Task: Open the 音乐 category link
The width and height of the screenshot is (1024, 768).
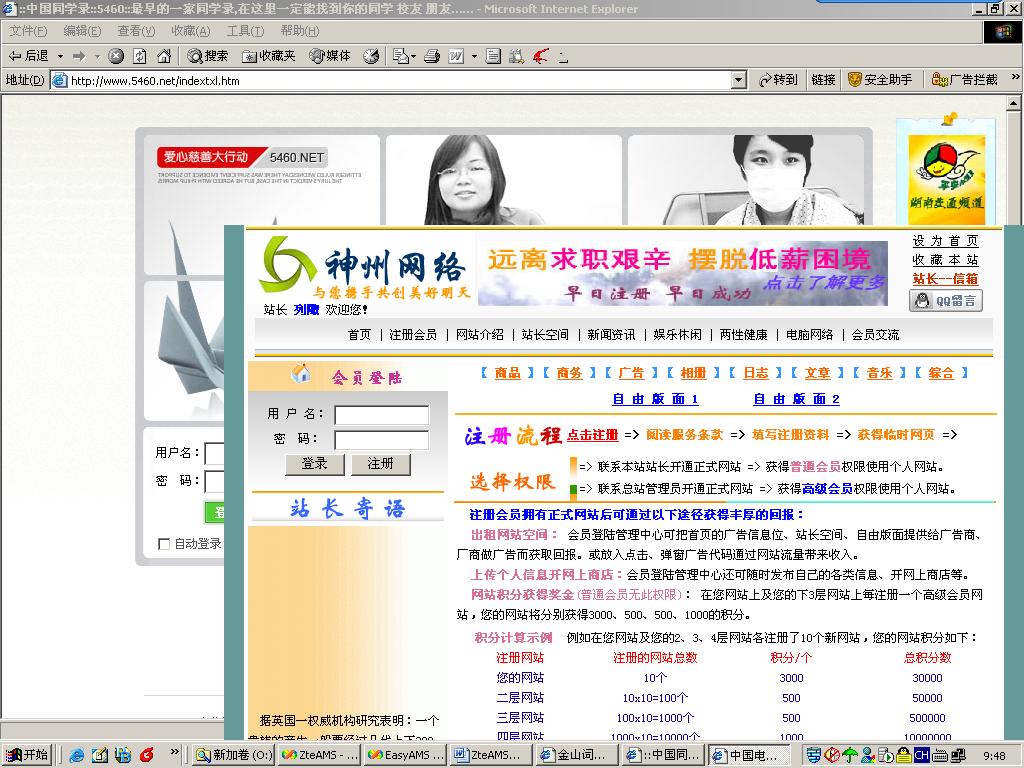Action: click(x=879, y=373)
